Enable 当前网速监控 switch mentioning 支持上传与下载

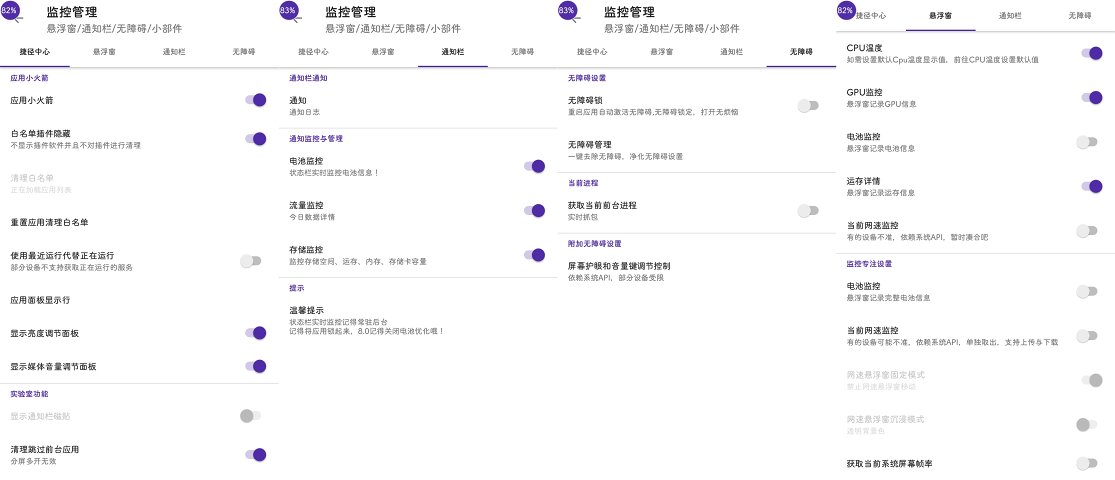point(1087,336)
